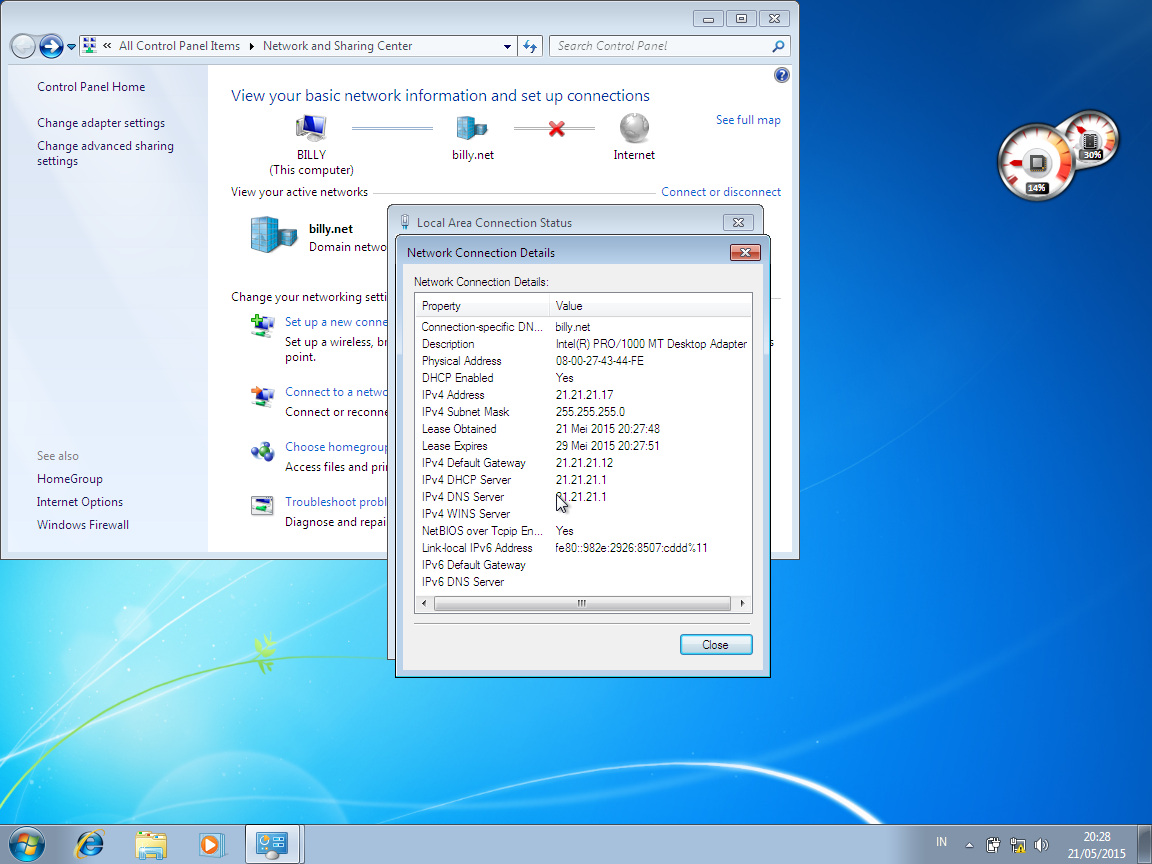Click the Connect to a network icon

[262, 396]
